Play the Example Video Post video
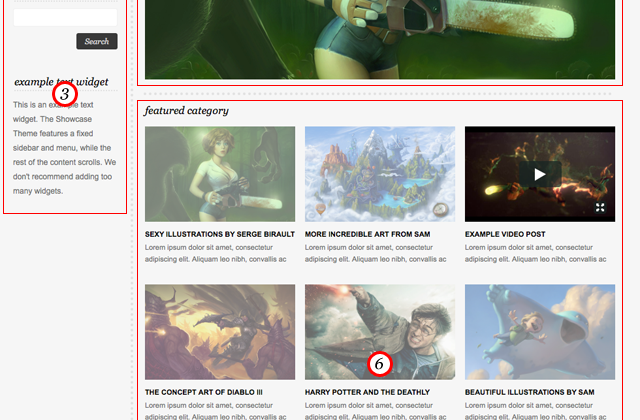This screenshot has height=420, width=640. coord(540,174)
